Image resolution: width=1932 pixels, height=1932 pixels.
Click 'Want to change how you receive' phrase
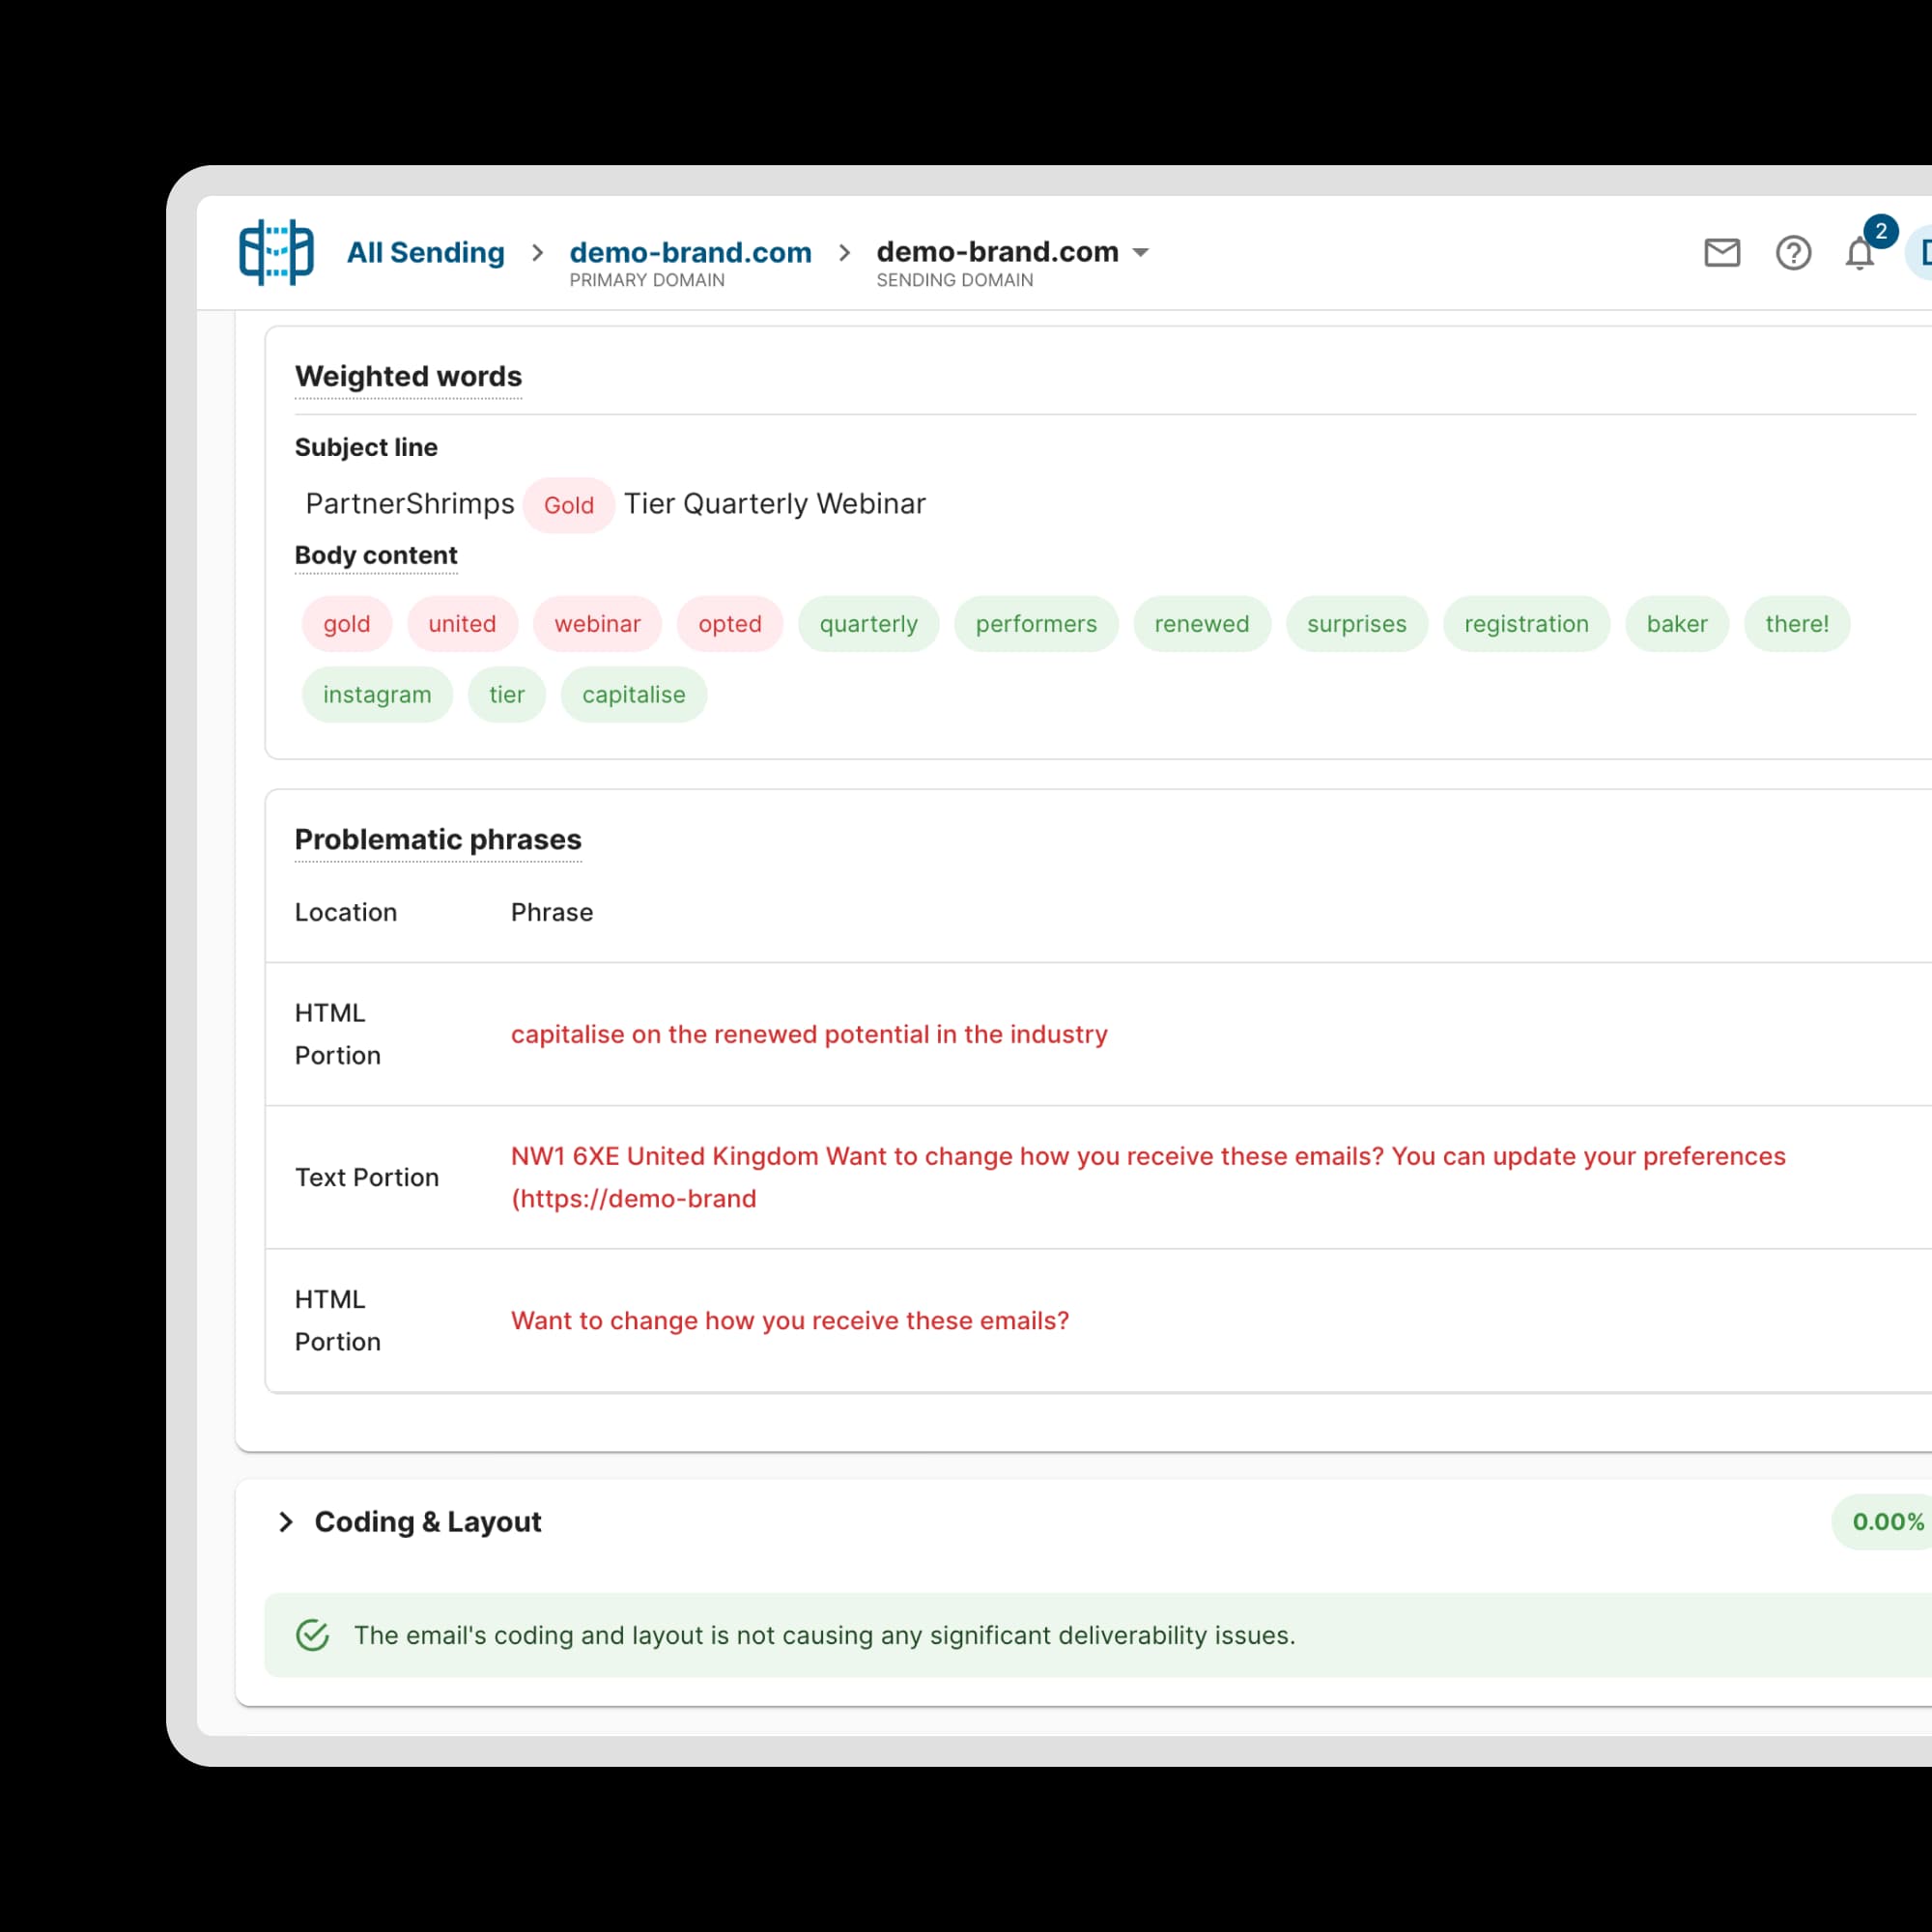tap(790, 1320)
